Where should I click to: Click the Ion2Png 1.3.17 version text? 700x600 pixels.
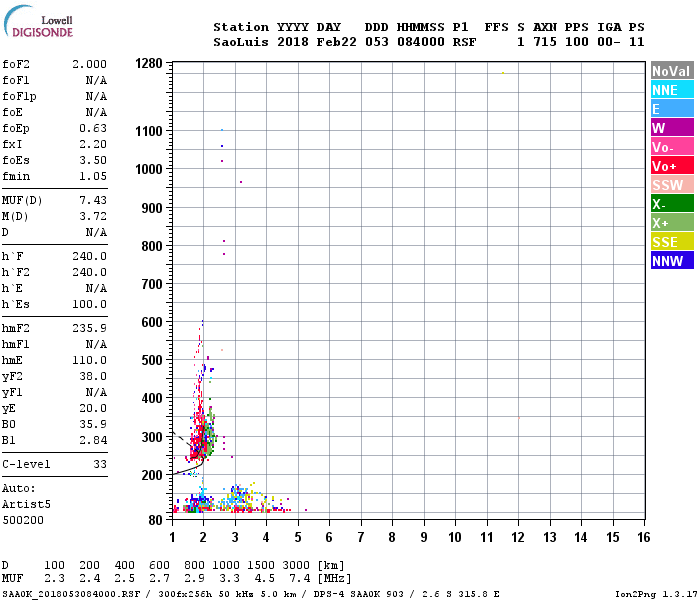pos(656,594)
